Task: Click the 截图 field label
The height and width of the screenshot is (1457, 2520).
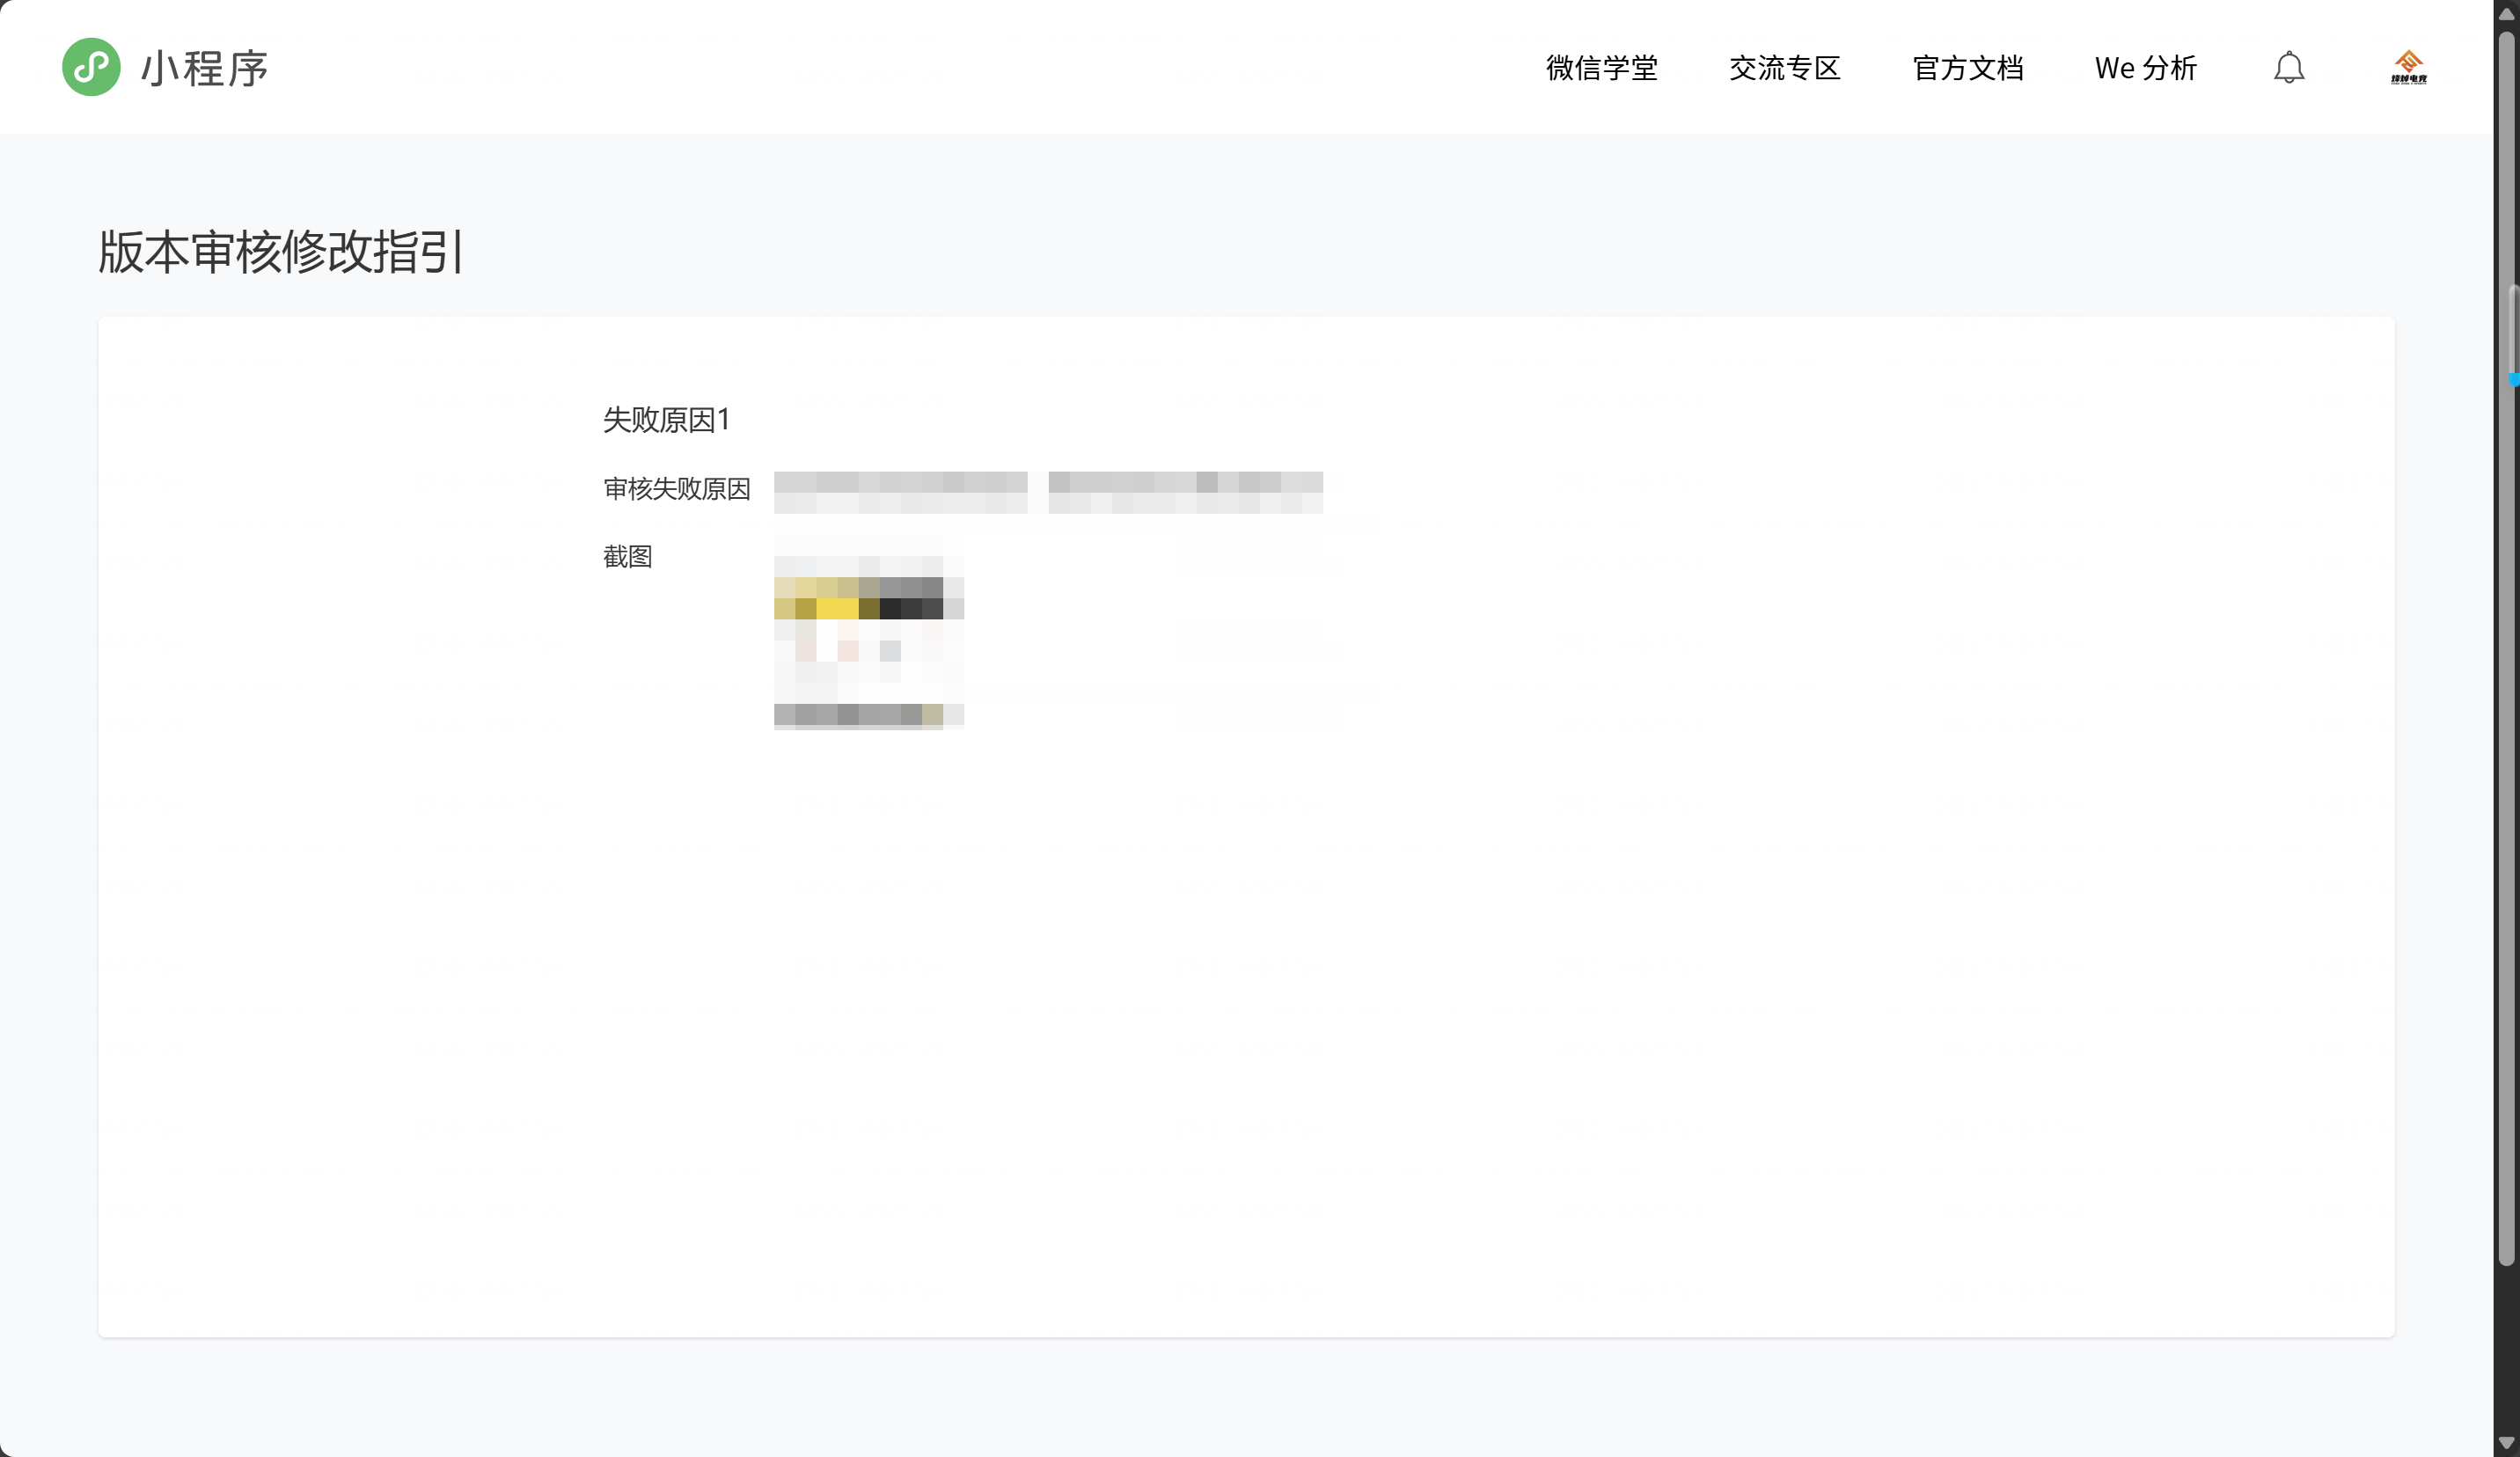Action: pos(627,557)
